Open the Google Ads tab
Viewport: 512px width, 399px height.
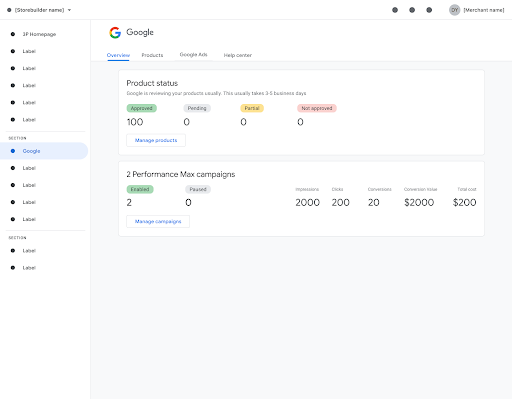pyautogui.click(x=193, y=54)
